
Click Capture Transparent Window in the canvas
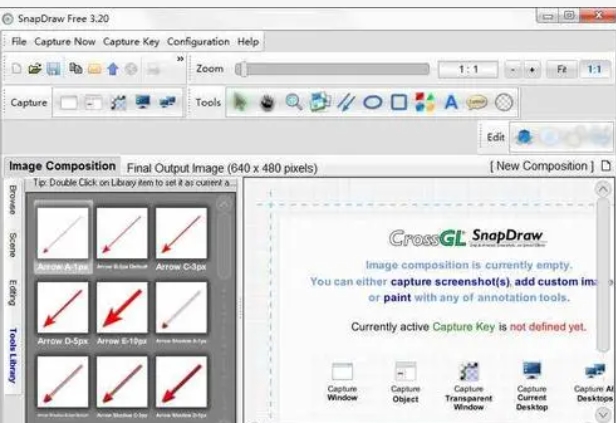[468, 386]
